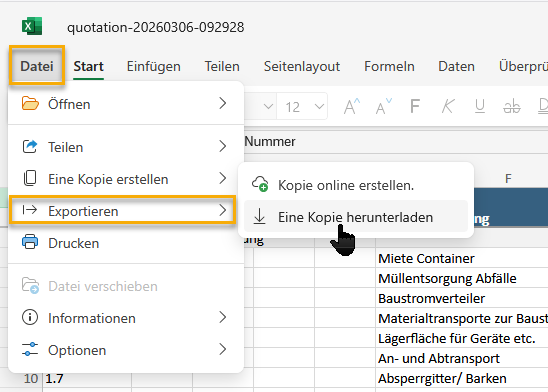Viewport: 548px width, 392px height.
Task: Select row 10 header
Action: [x=30, y=378]
